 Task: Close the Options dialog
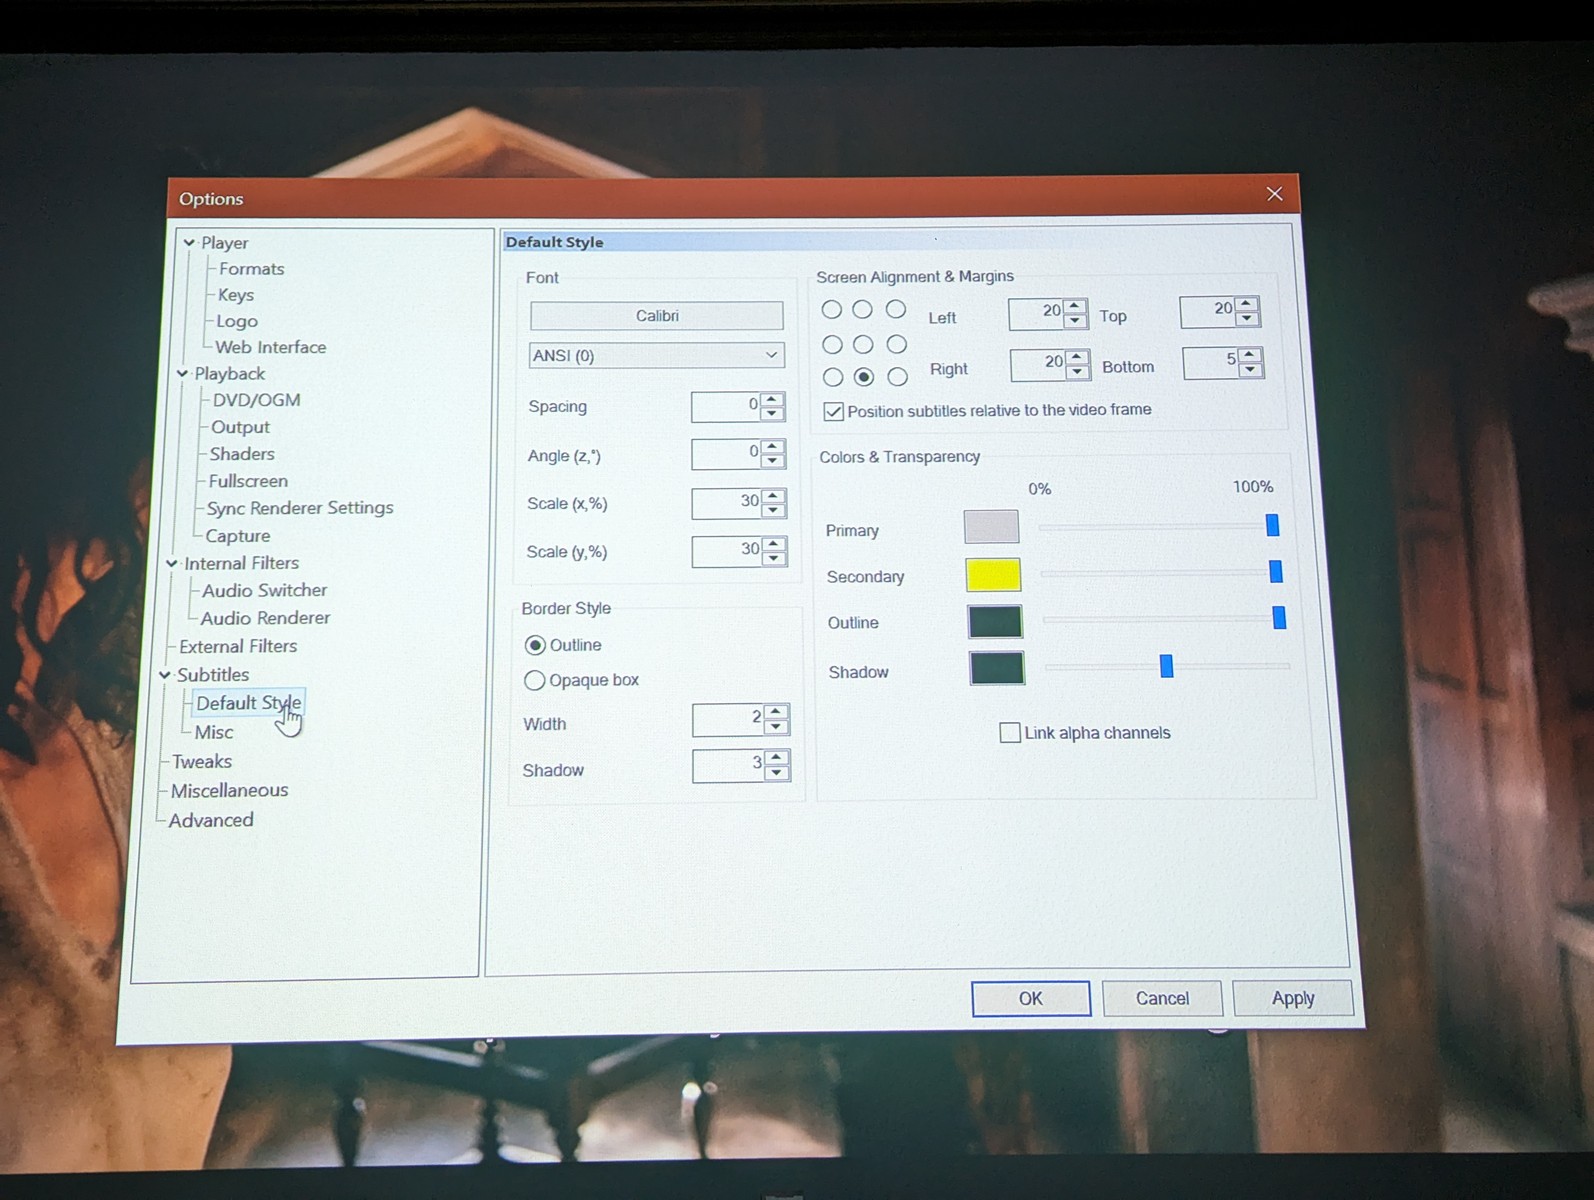1274,194
